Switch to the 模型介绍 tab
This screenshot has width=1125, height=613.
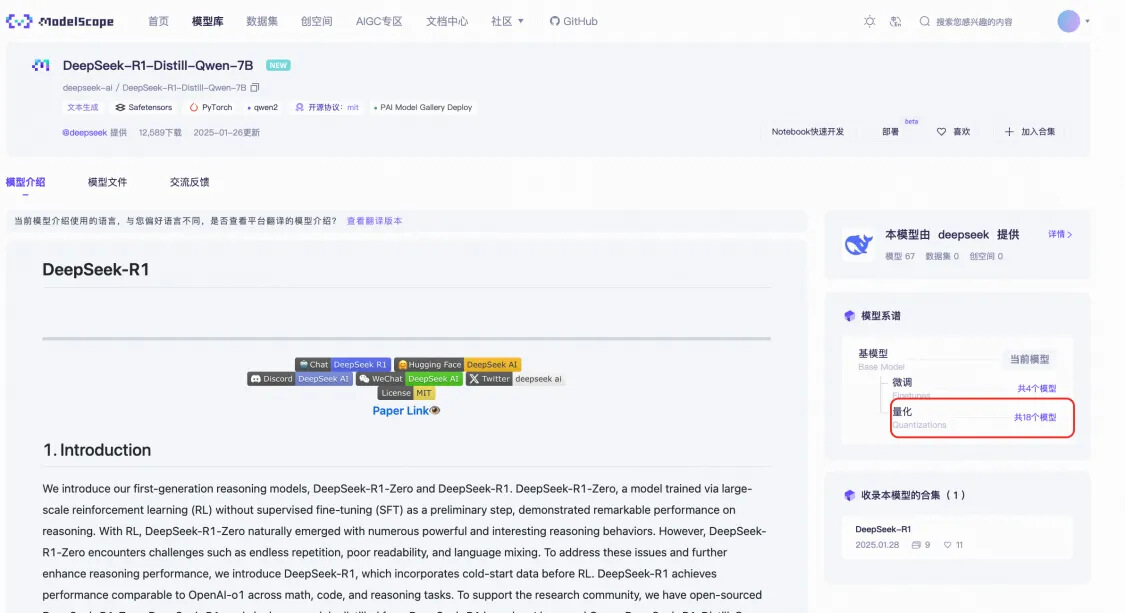coord(25,182)
